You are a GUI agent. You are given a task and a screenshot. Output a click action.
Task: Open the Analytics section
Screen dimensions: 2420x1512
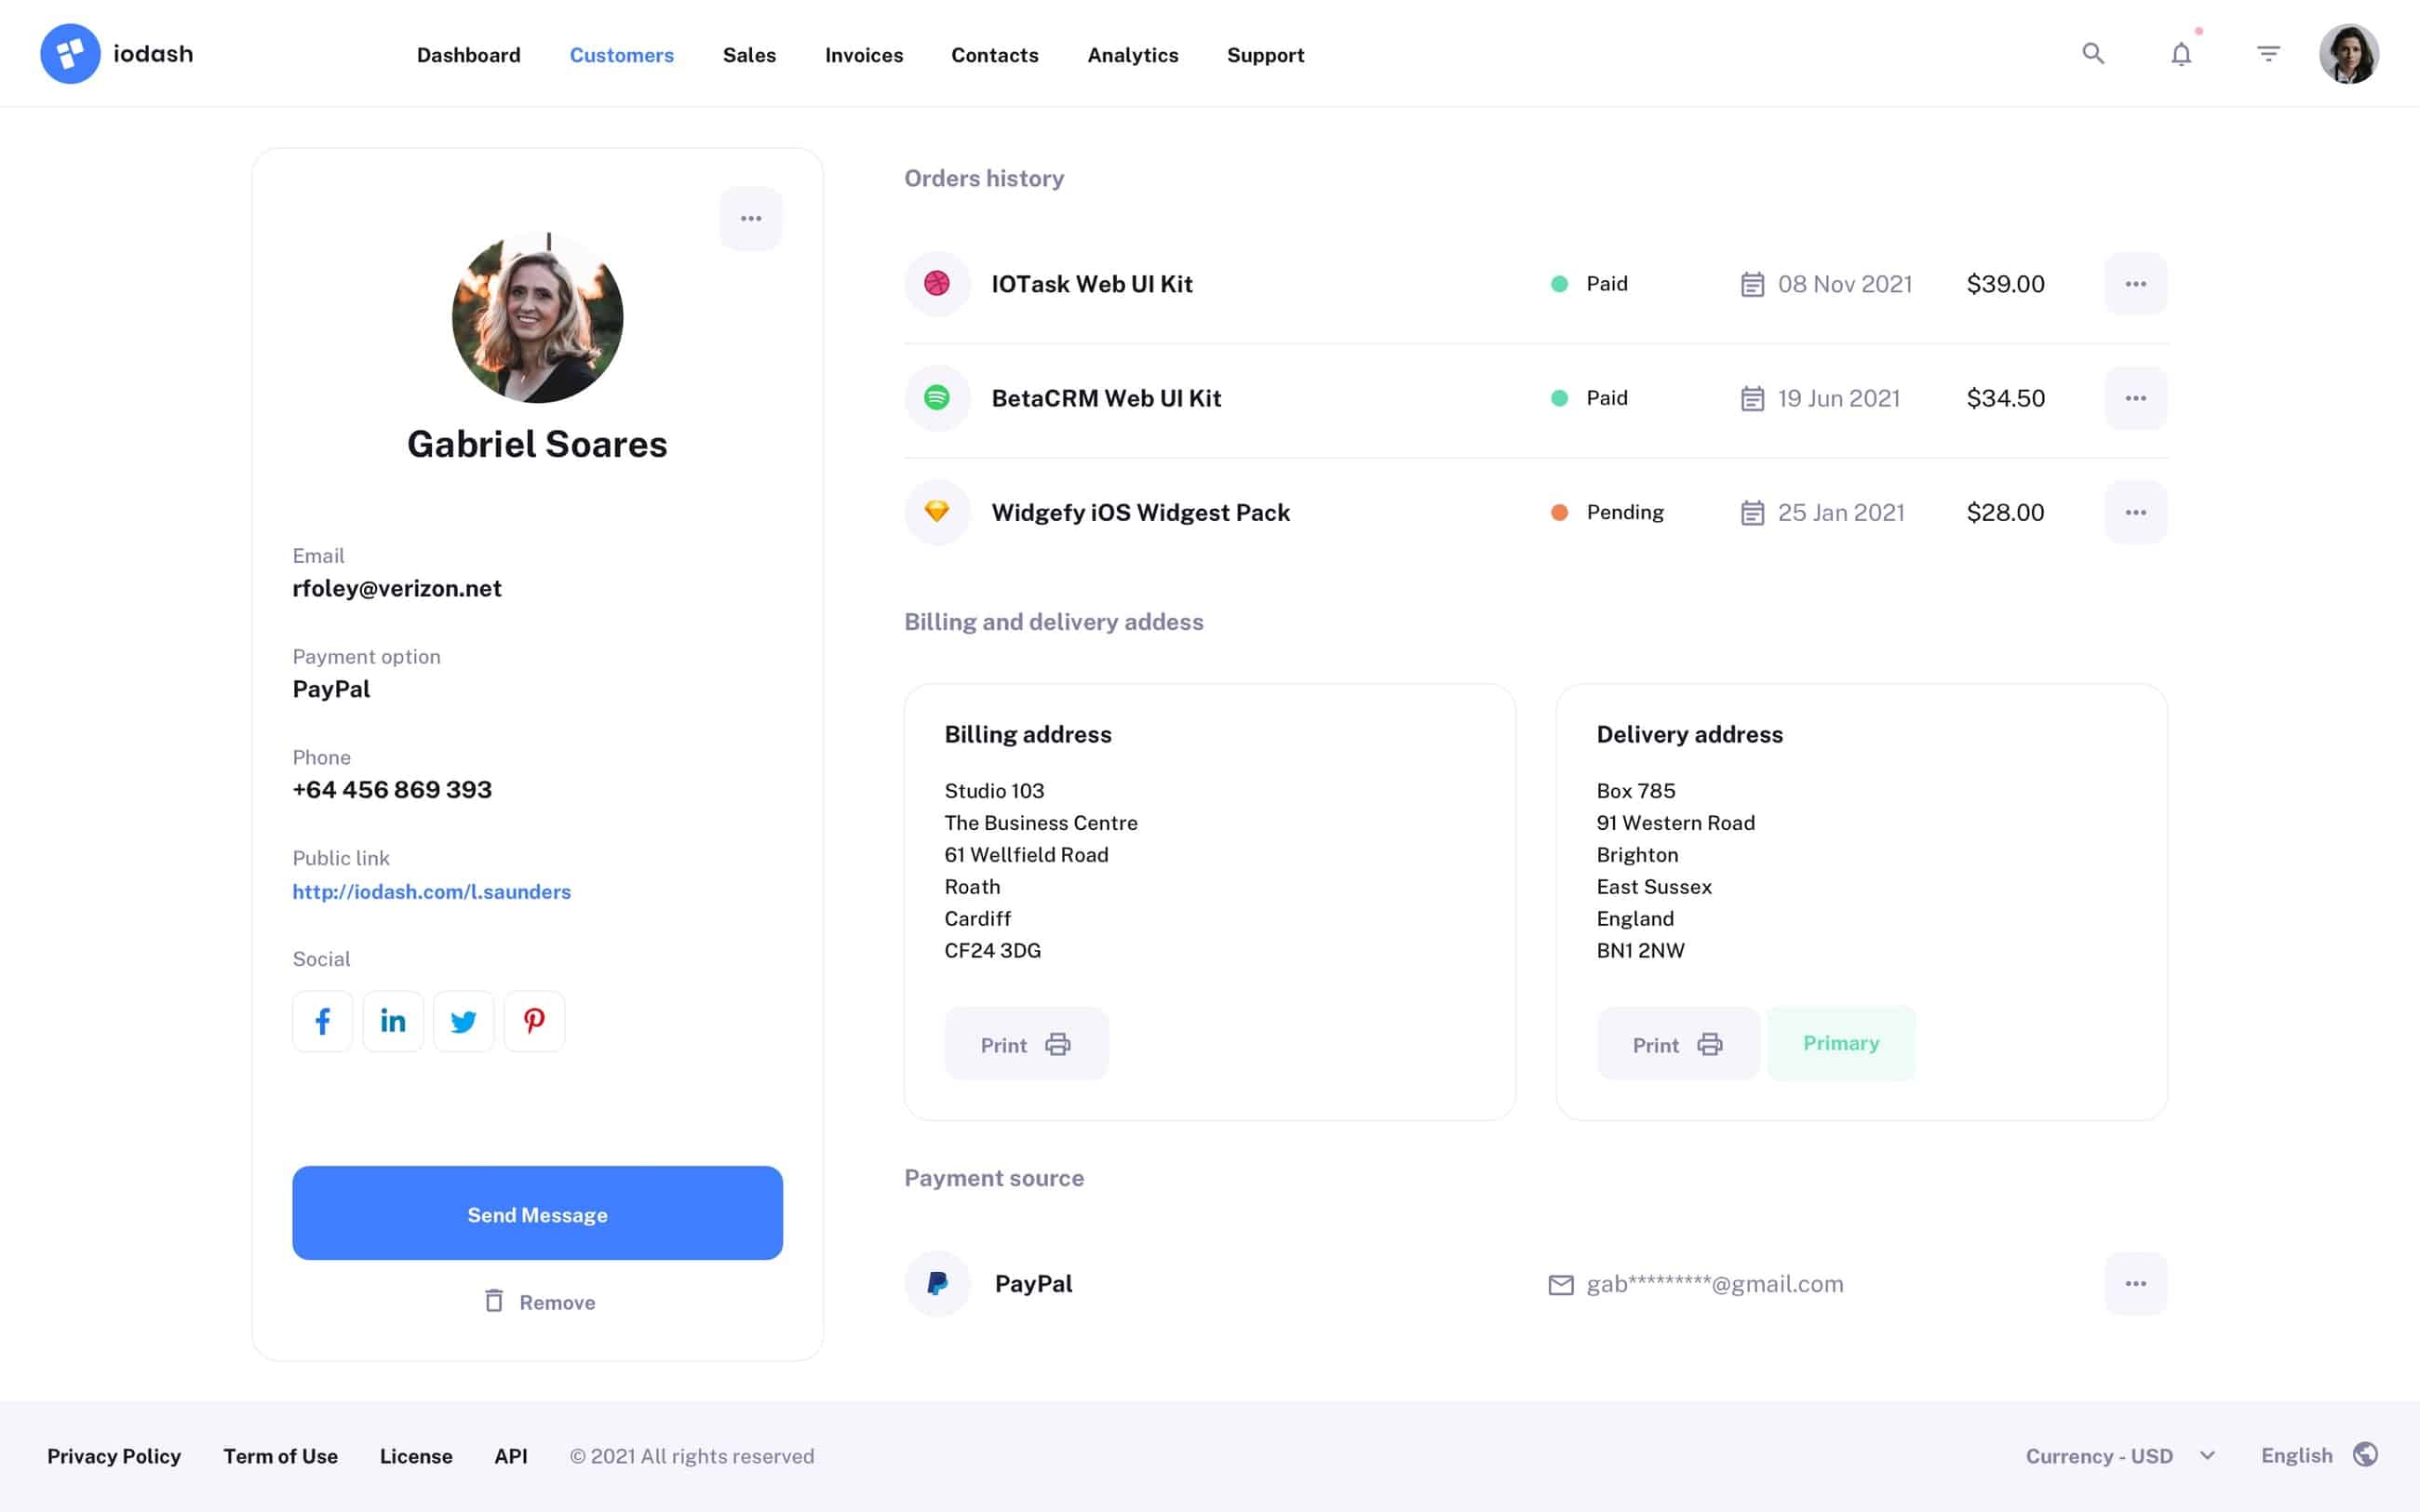pos(1133,55)
